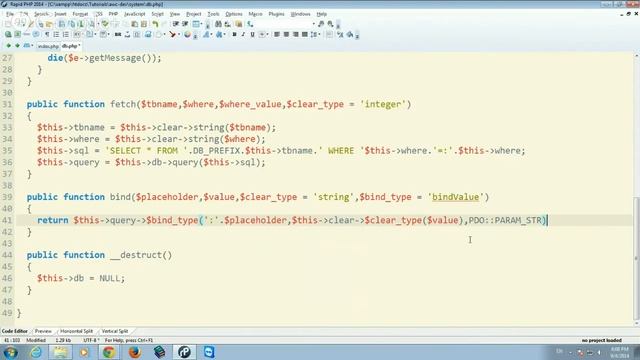
Task: Expand the dropdown arrow beside the red arrow icon
Action: [179, 35]
